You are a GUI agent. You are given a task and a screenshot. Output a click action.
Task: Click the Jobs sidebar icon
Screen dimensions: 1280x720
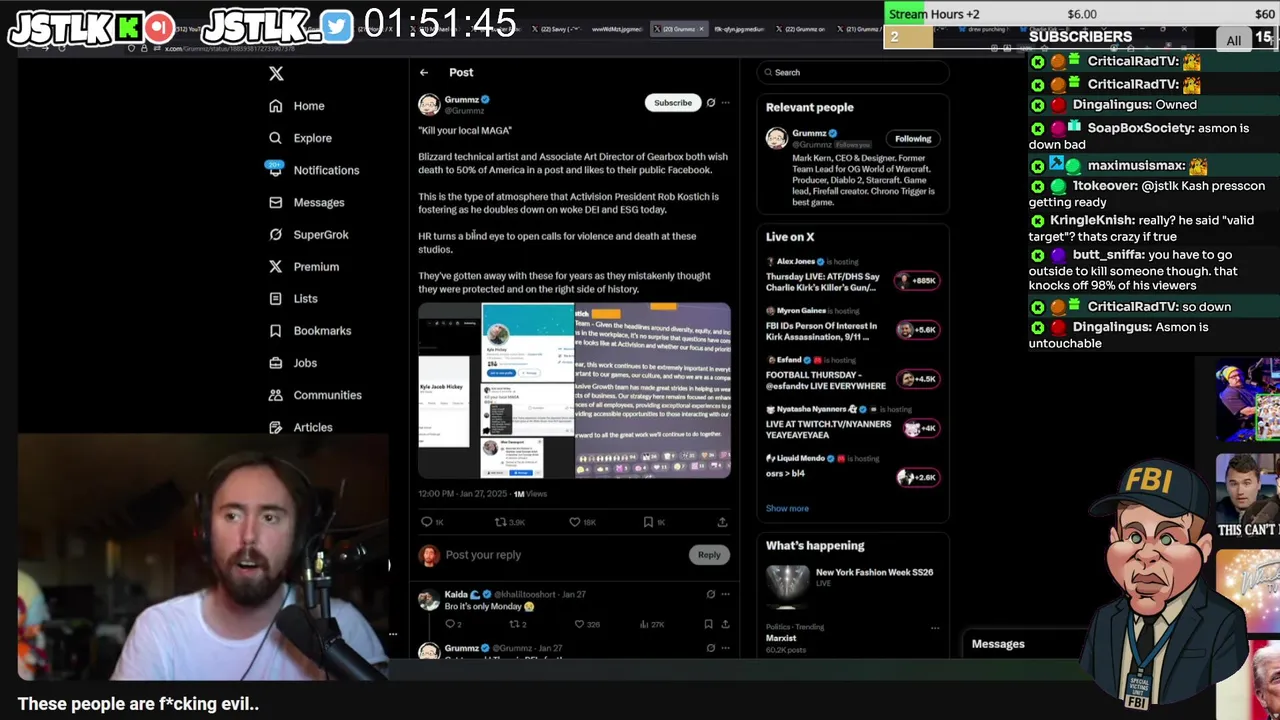275,363
